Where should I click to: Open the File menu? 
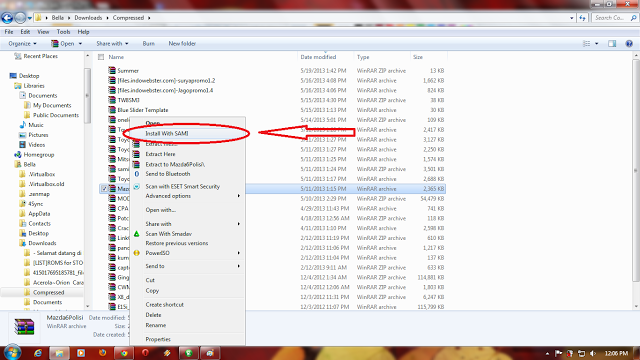click(9, 31)
